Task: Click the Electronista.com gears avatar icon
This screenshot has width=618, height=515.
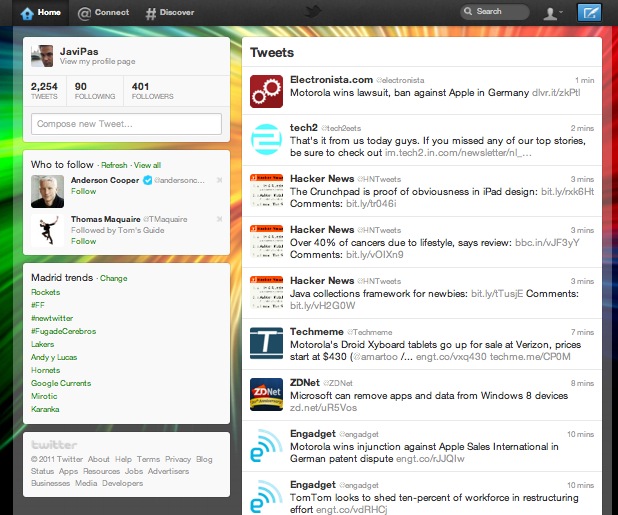Action: coord(266,91)
